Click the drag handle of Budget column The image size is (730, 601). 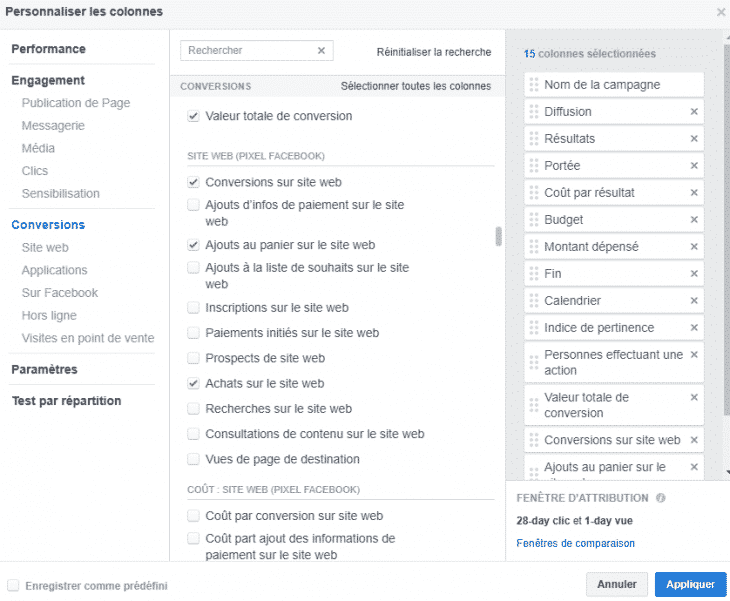coord(533,220)
